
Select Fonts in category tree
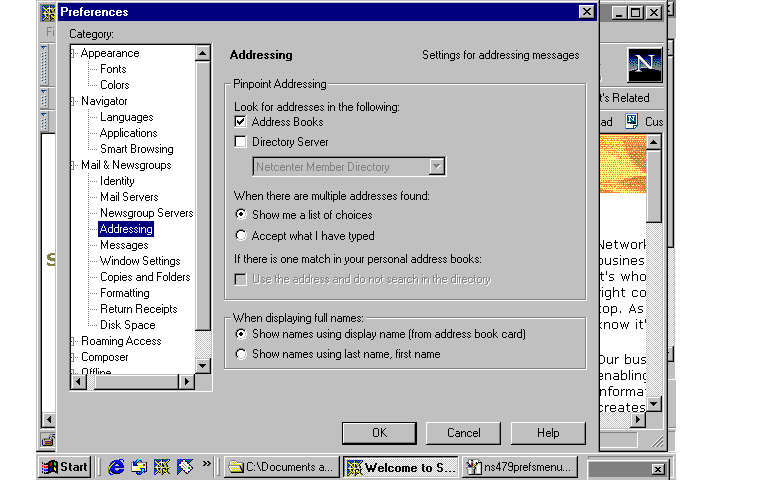[x=113, y=69]
